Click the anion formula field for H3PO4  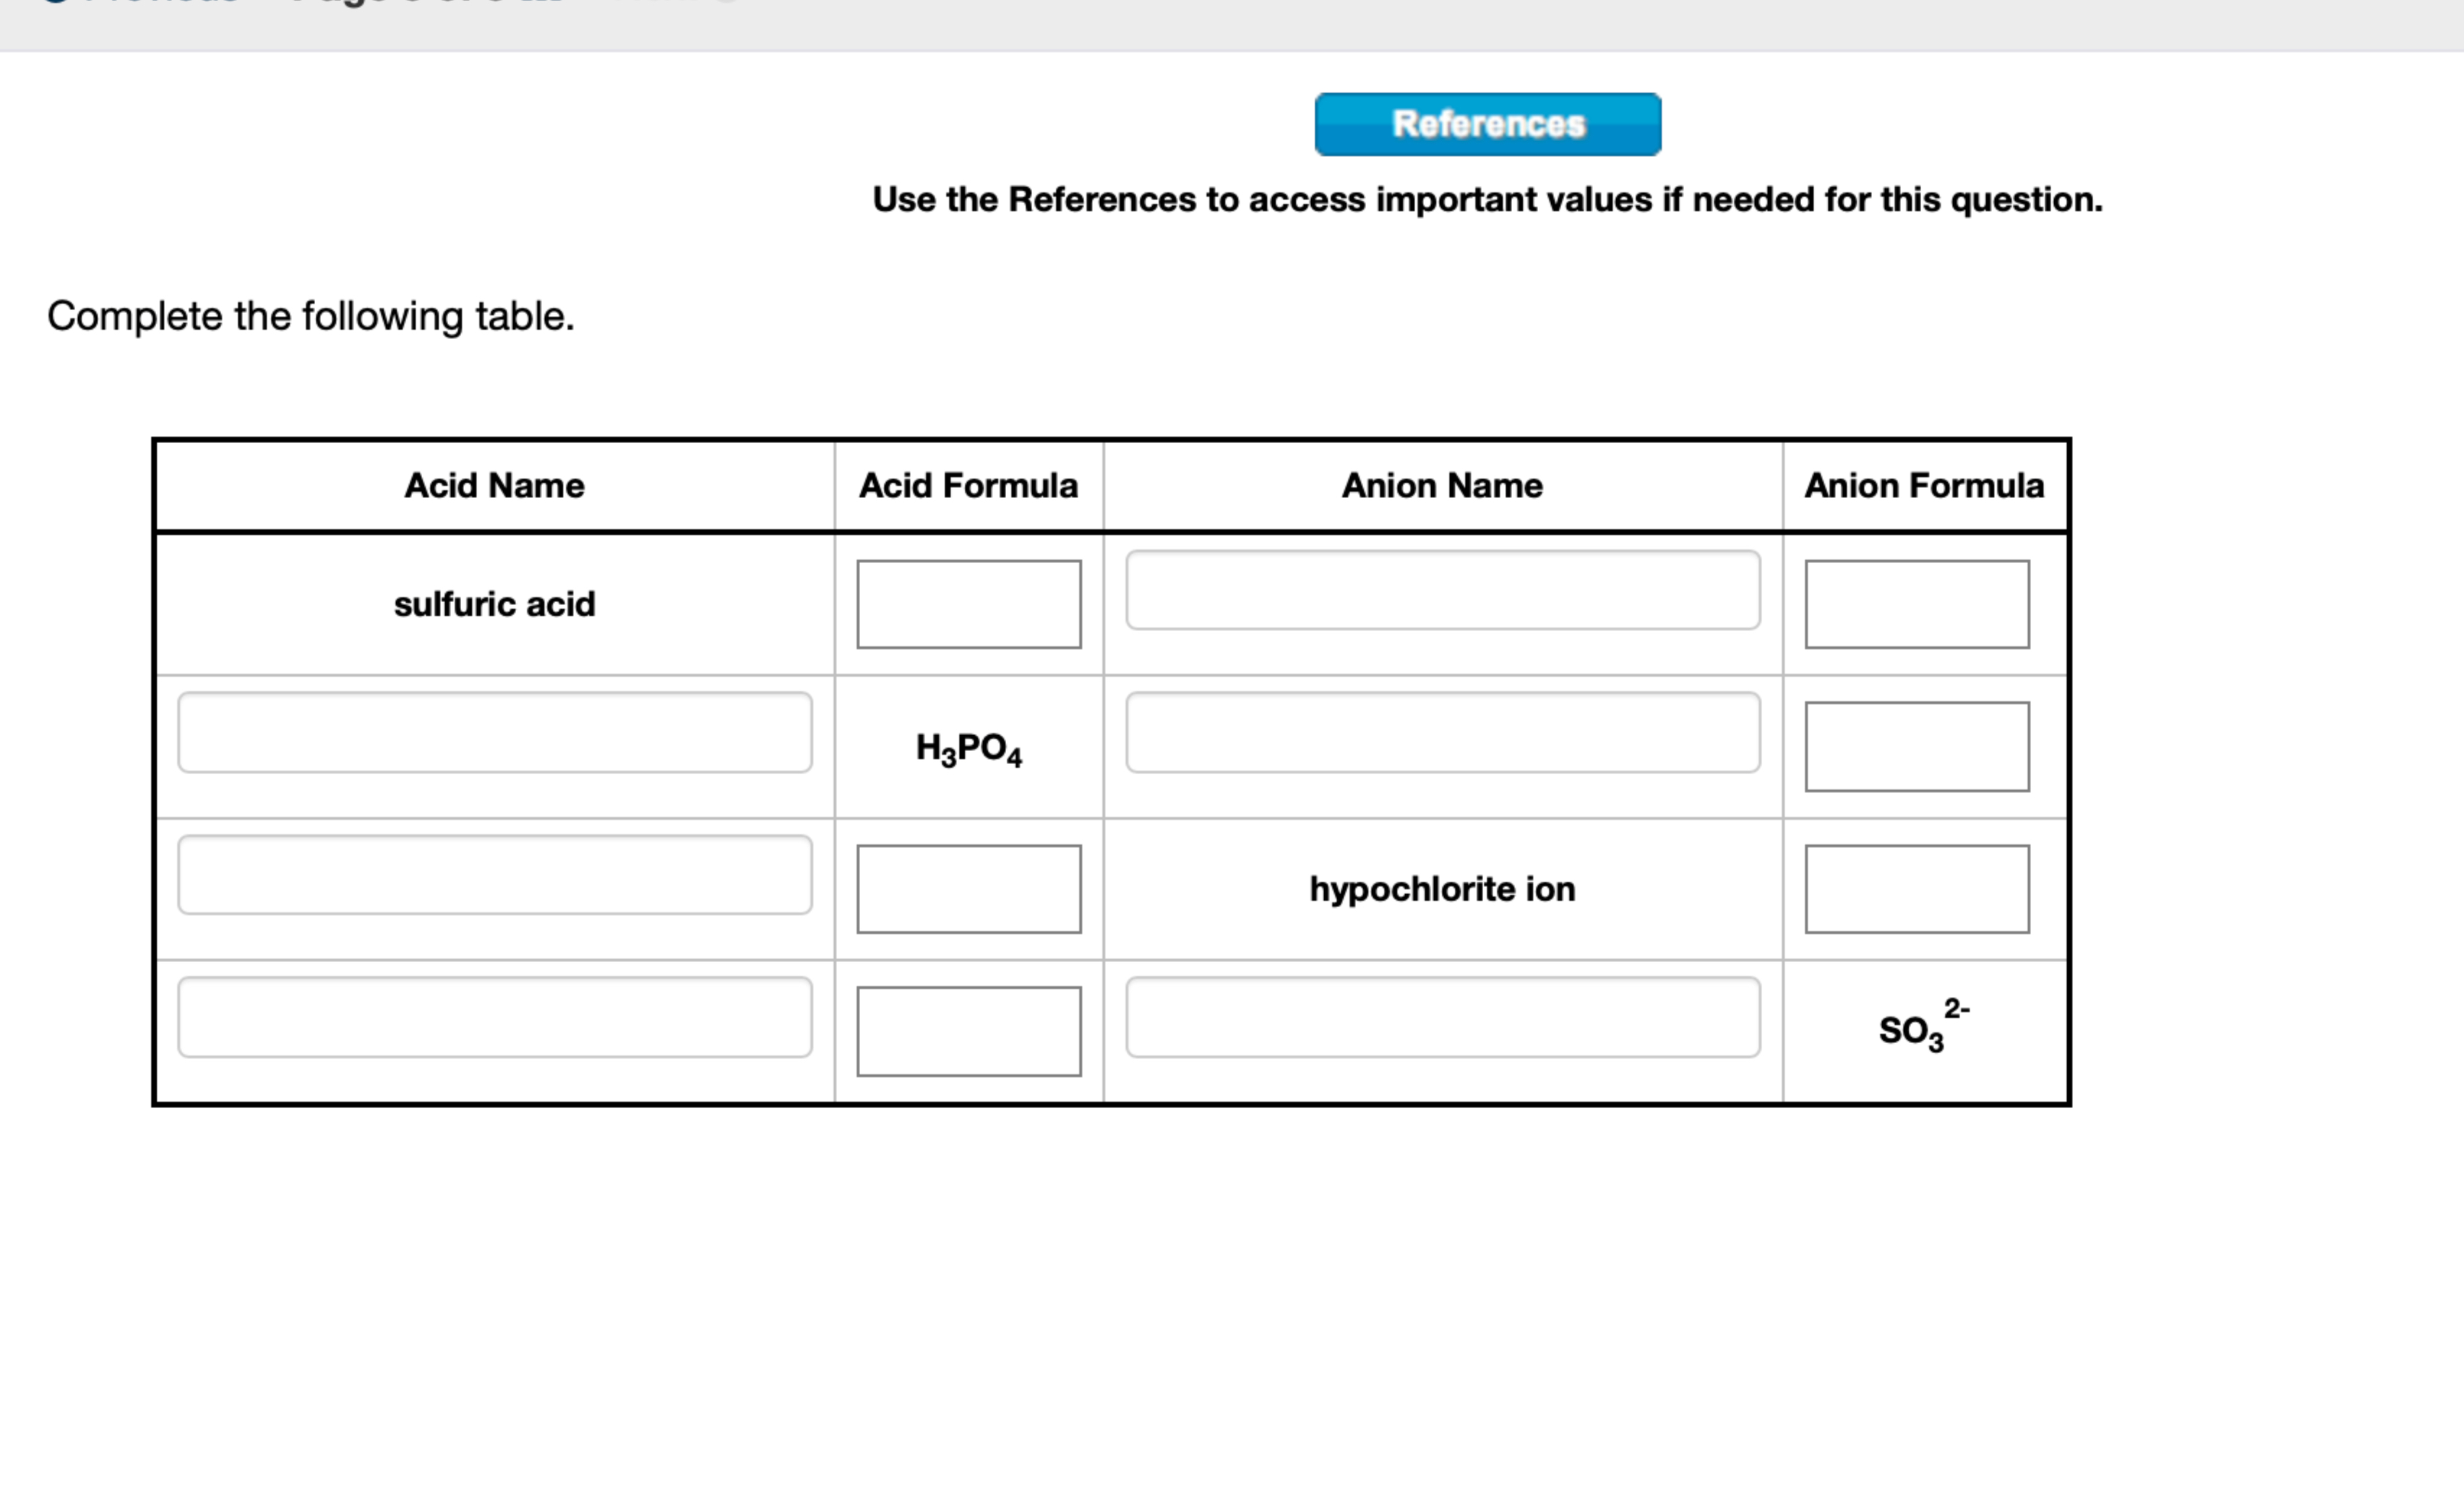pos(1916,745)
